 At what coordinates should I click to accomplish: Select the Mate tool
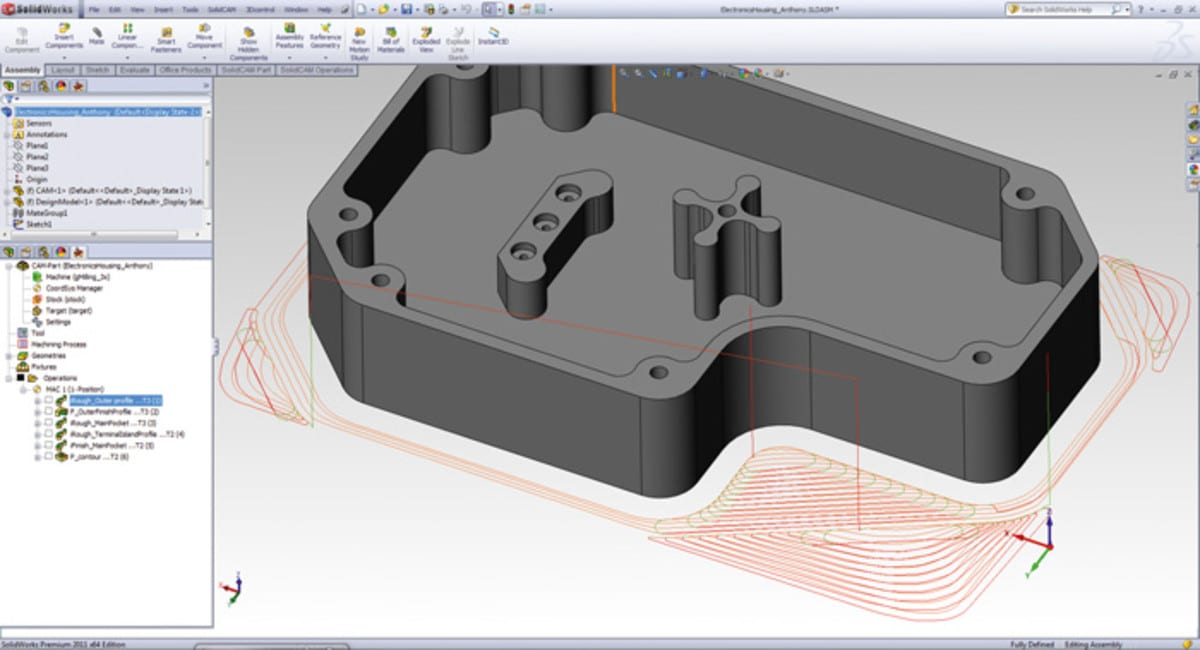coord(97,32)
